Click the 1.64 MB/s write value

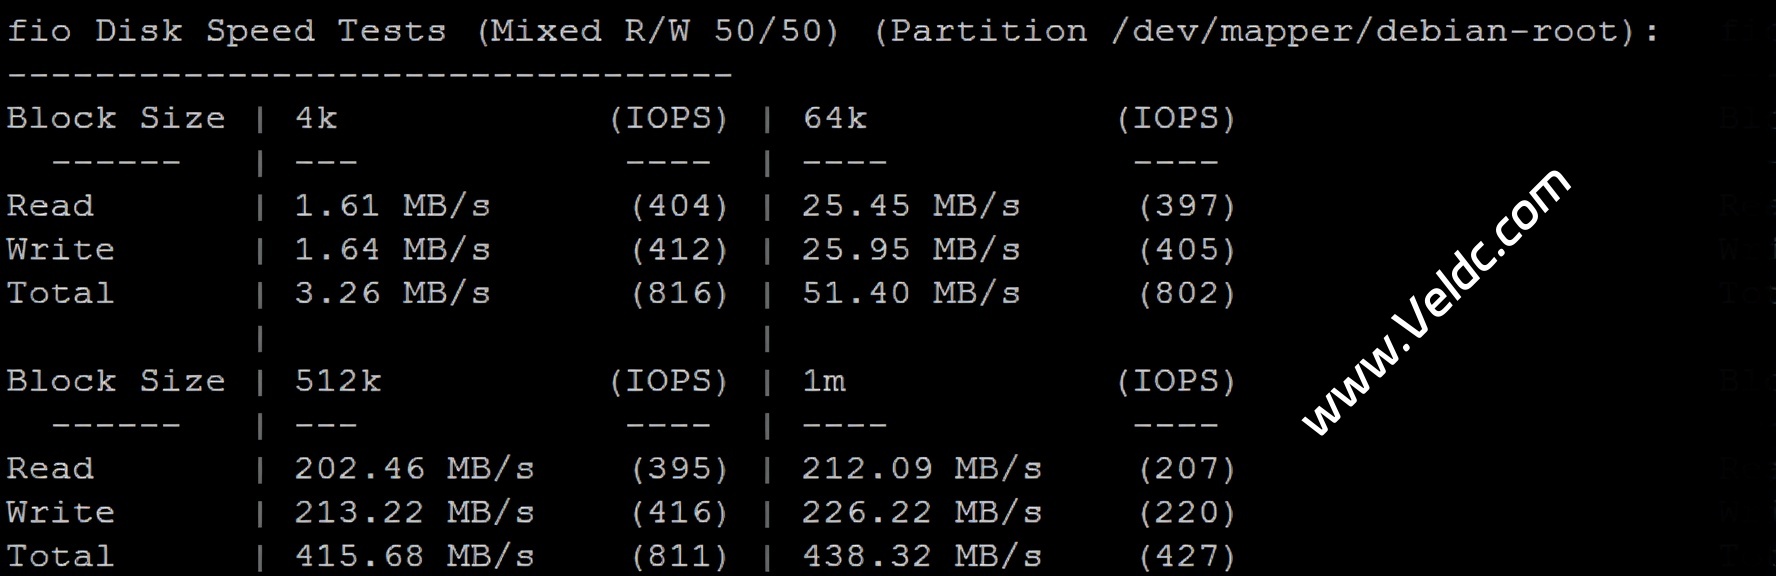[x=392, y=250]
